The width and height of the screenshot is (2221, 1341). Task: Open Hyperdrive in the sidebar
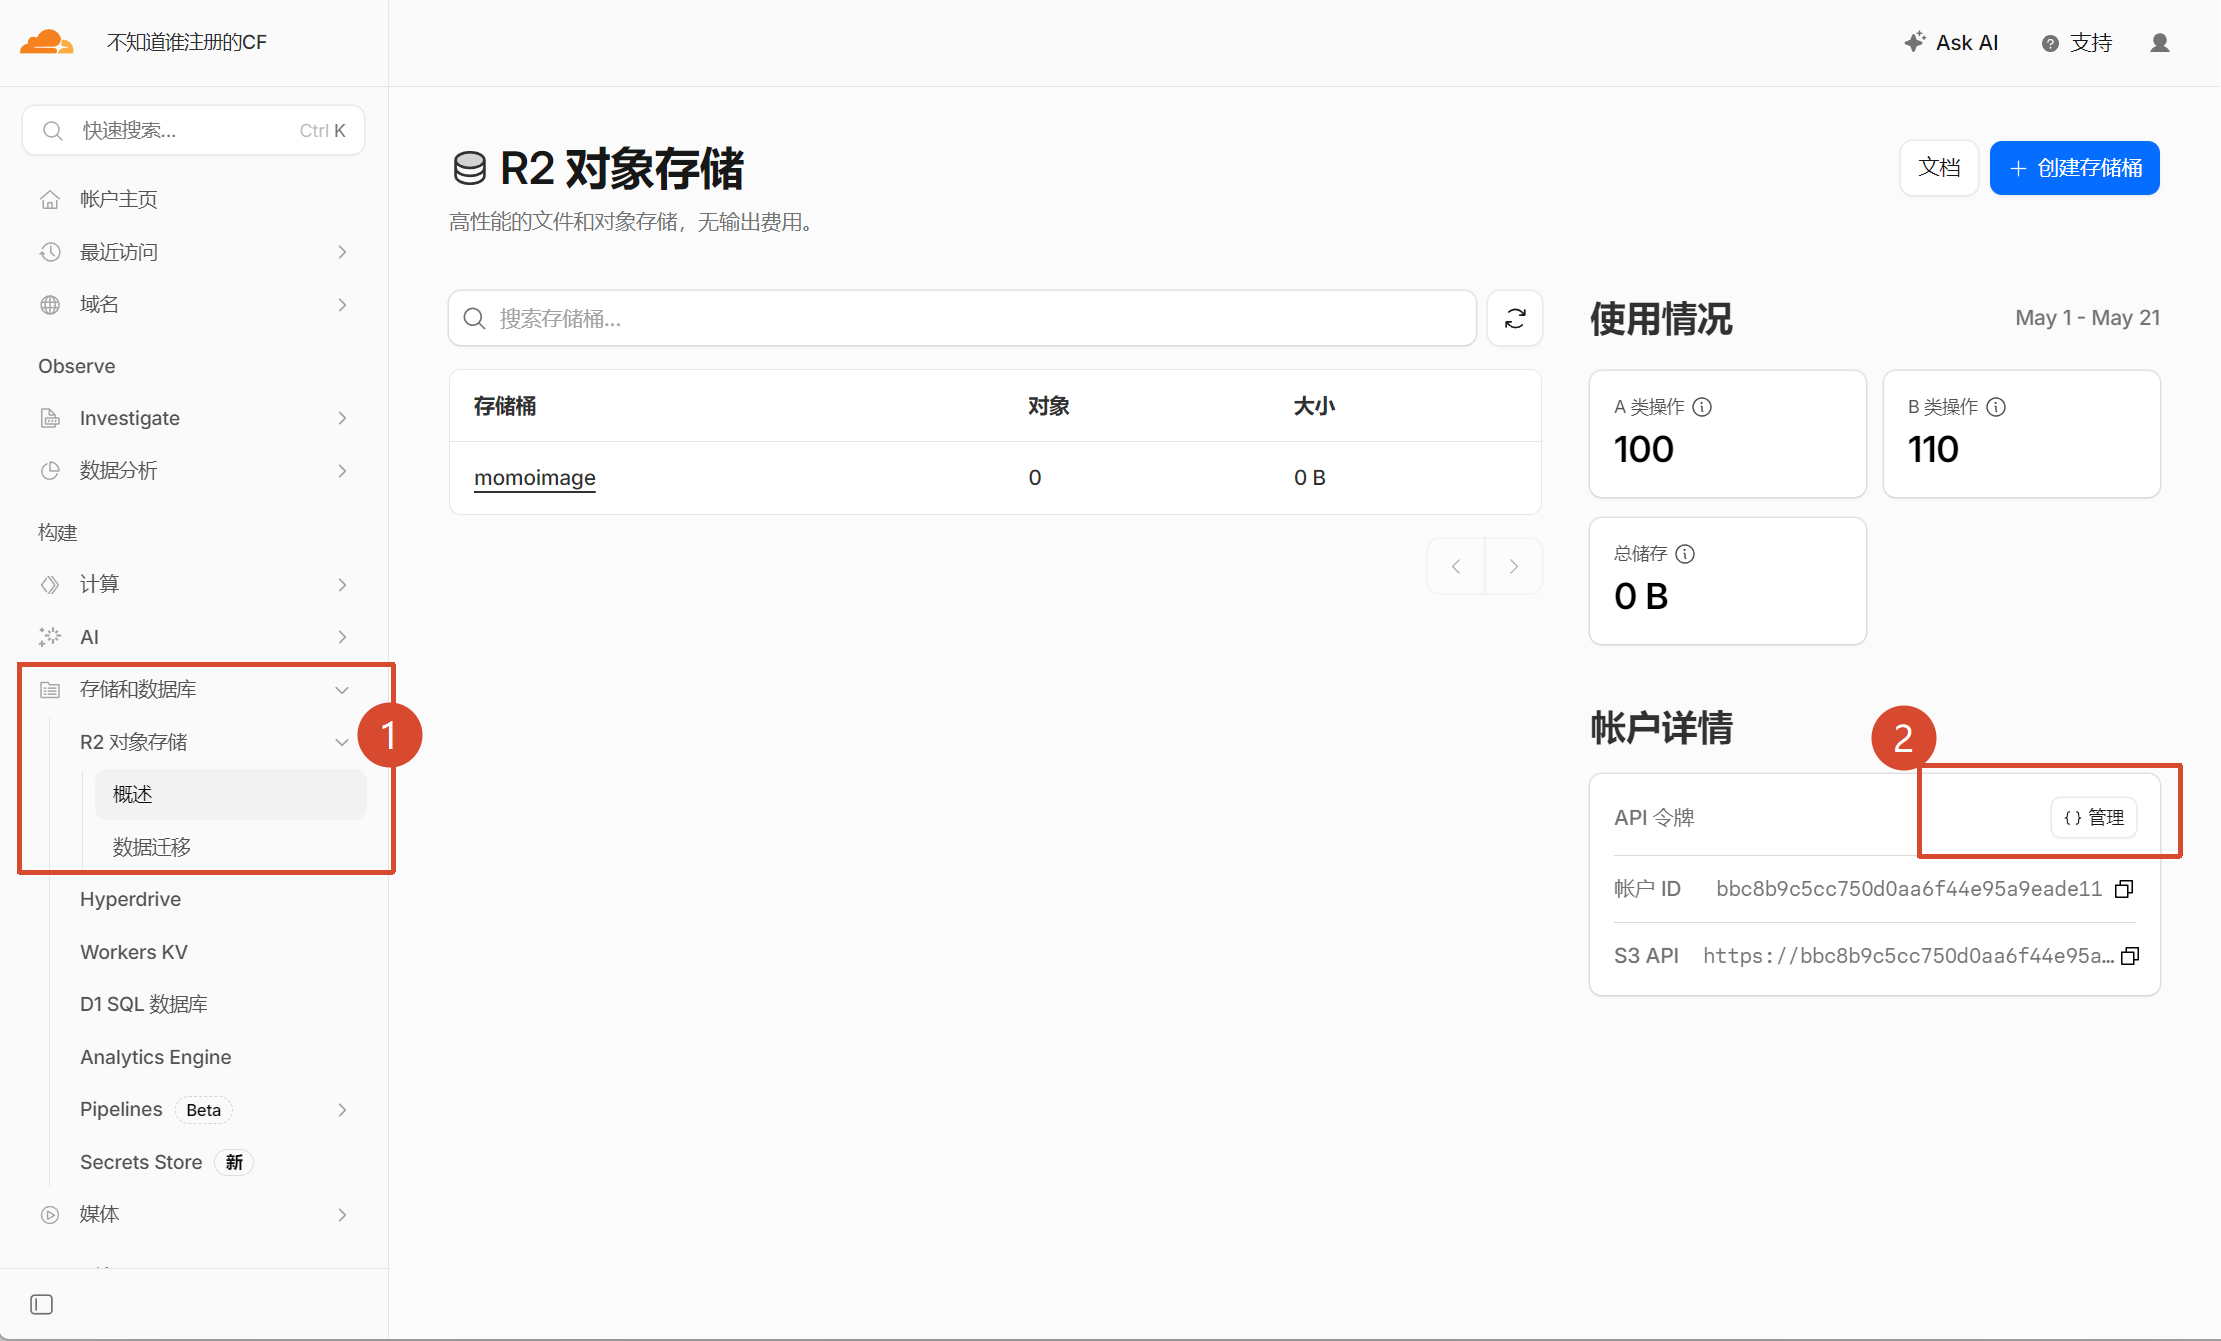pyautogui.click(x=130, y=899)
